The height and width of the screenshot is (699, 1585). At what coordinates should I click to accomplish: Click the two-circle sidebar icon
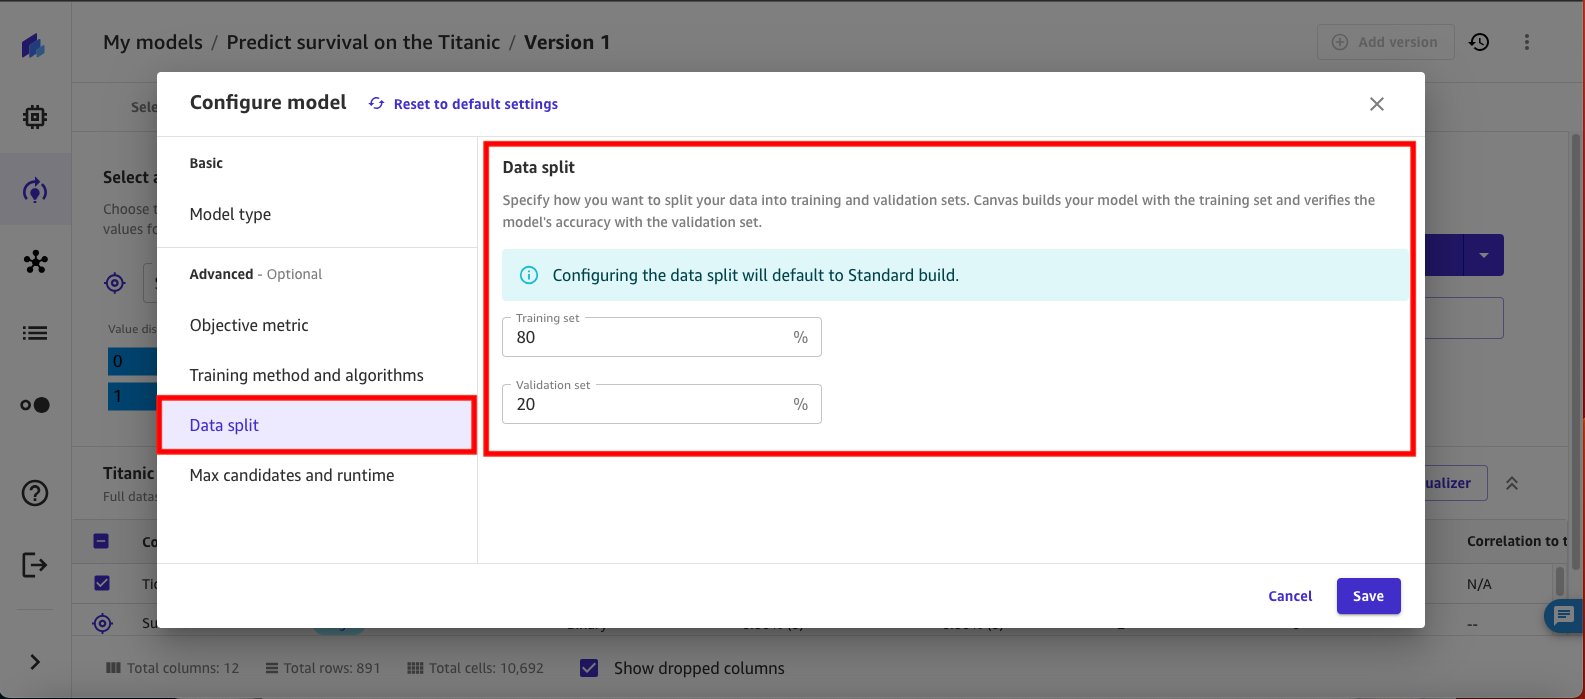pyautogui.click(x=35, y=405)
